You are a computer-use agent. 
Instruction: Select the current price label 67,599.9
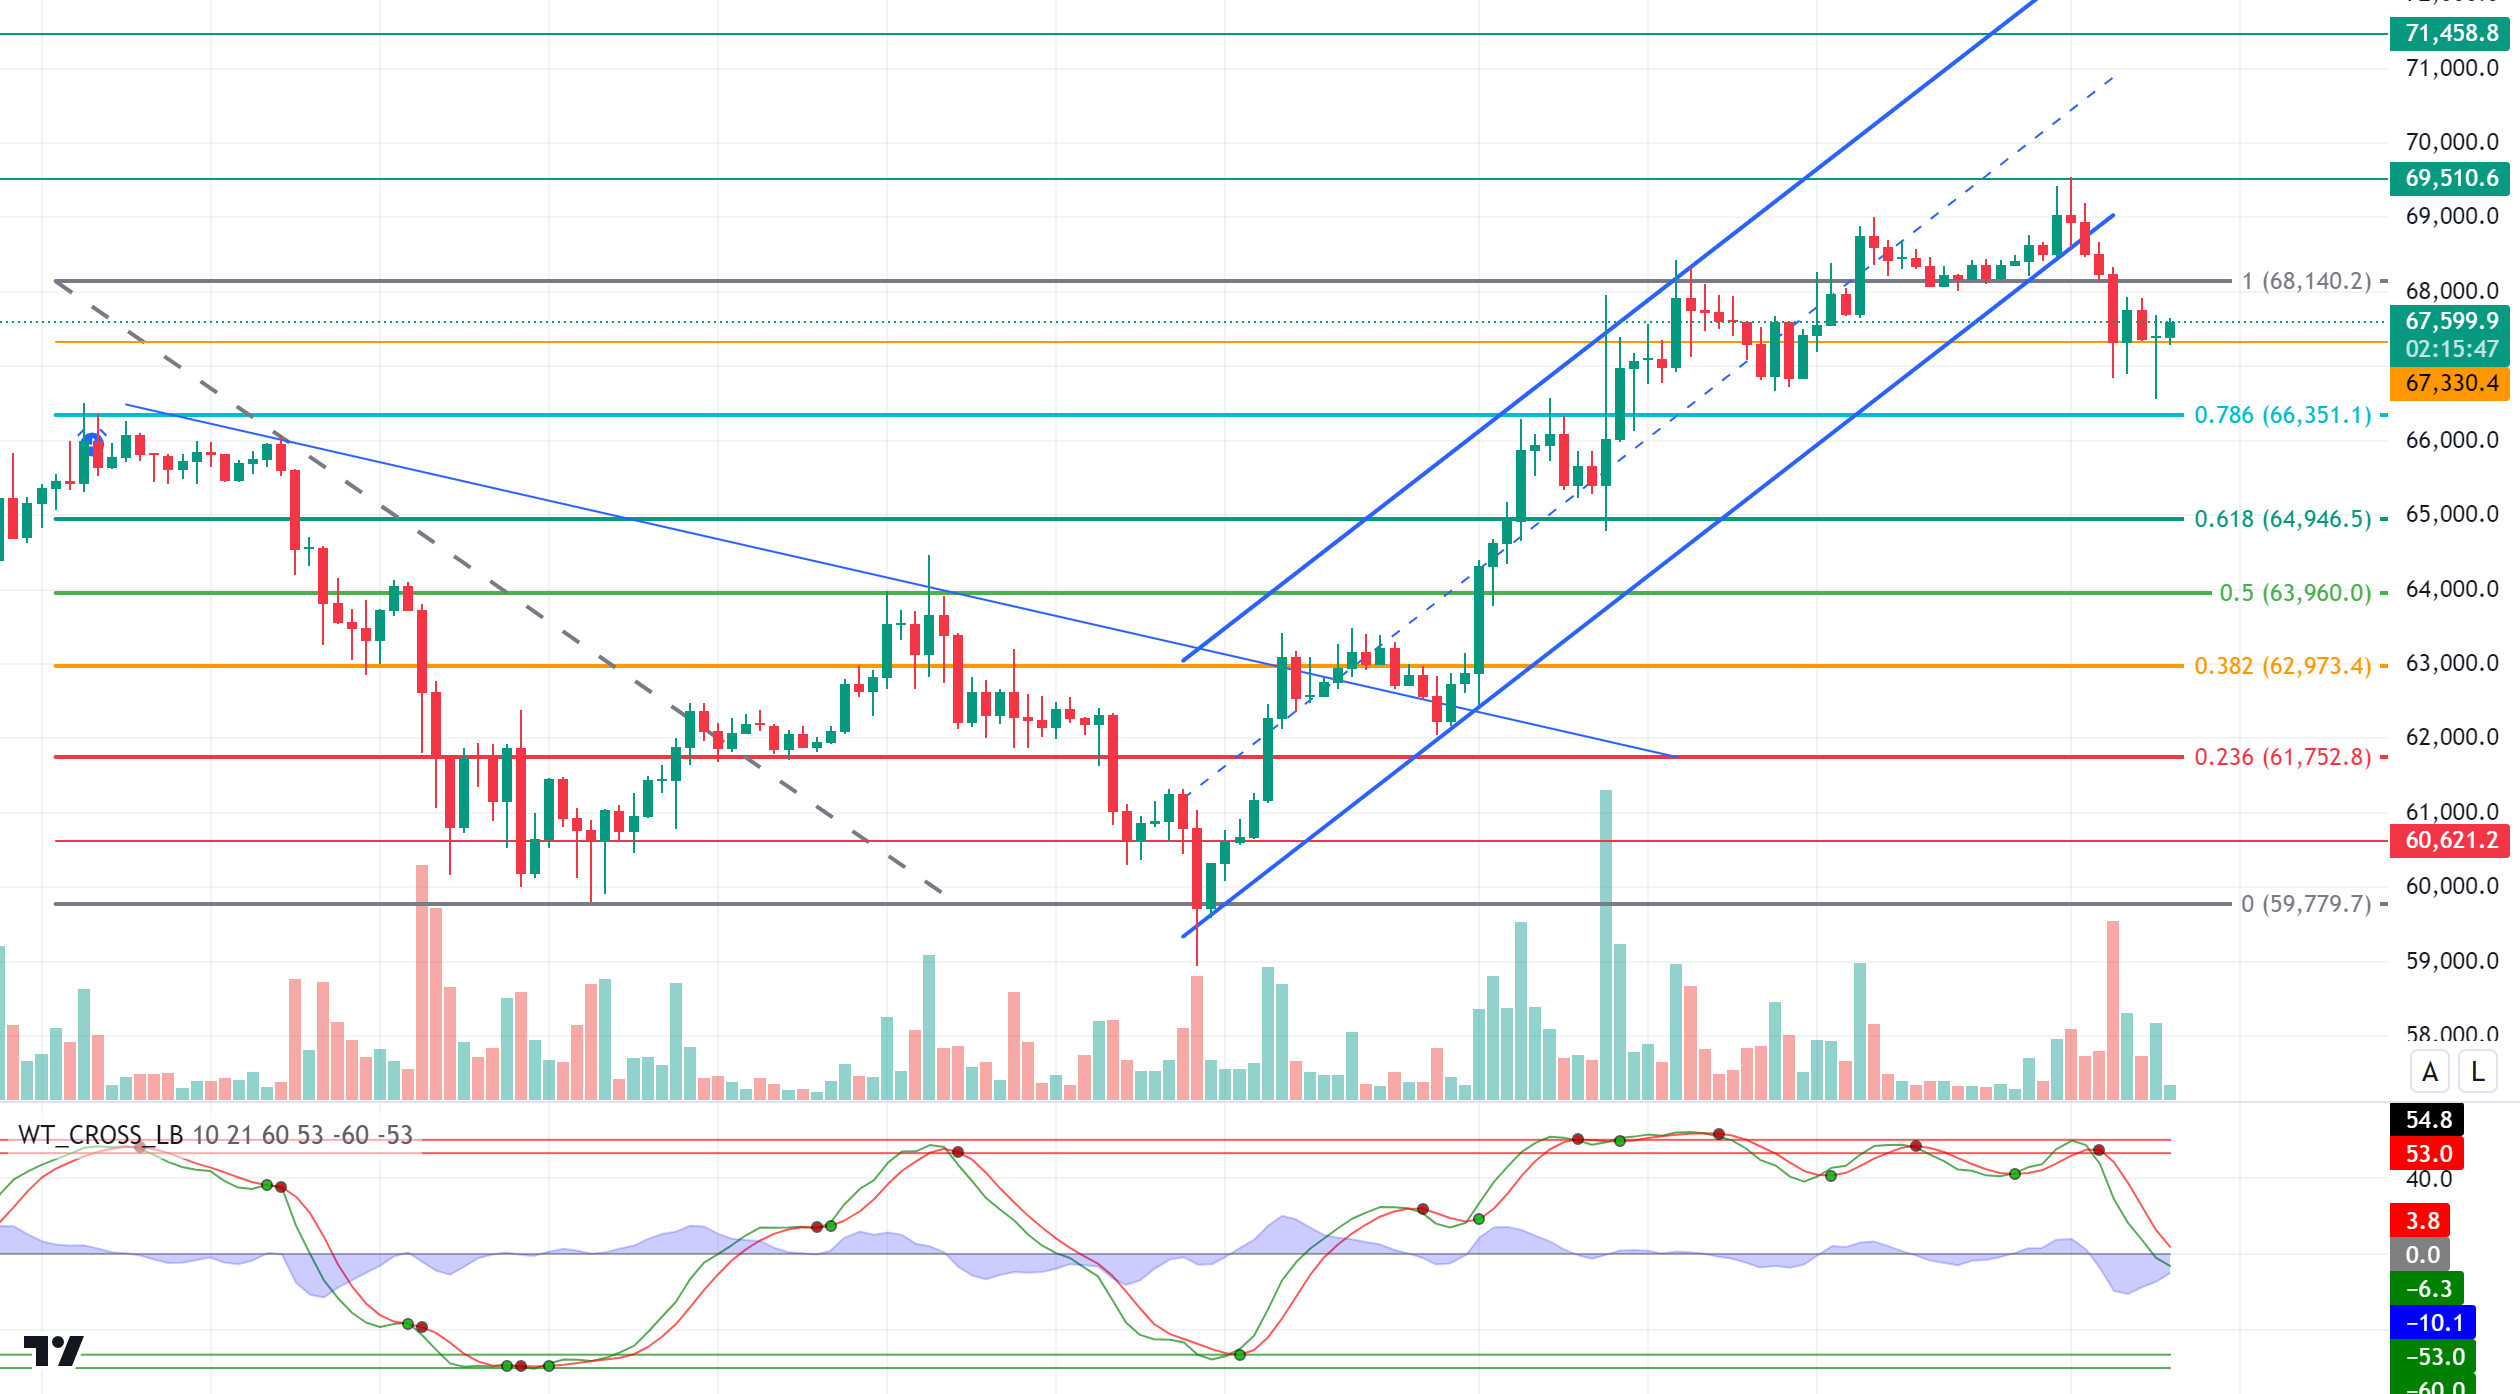(x=2450, y=321)
